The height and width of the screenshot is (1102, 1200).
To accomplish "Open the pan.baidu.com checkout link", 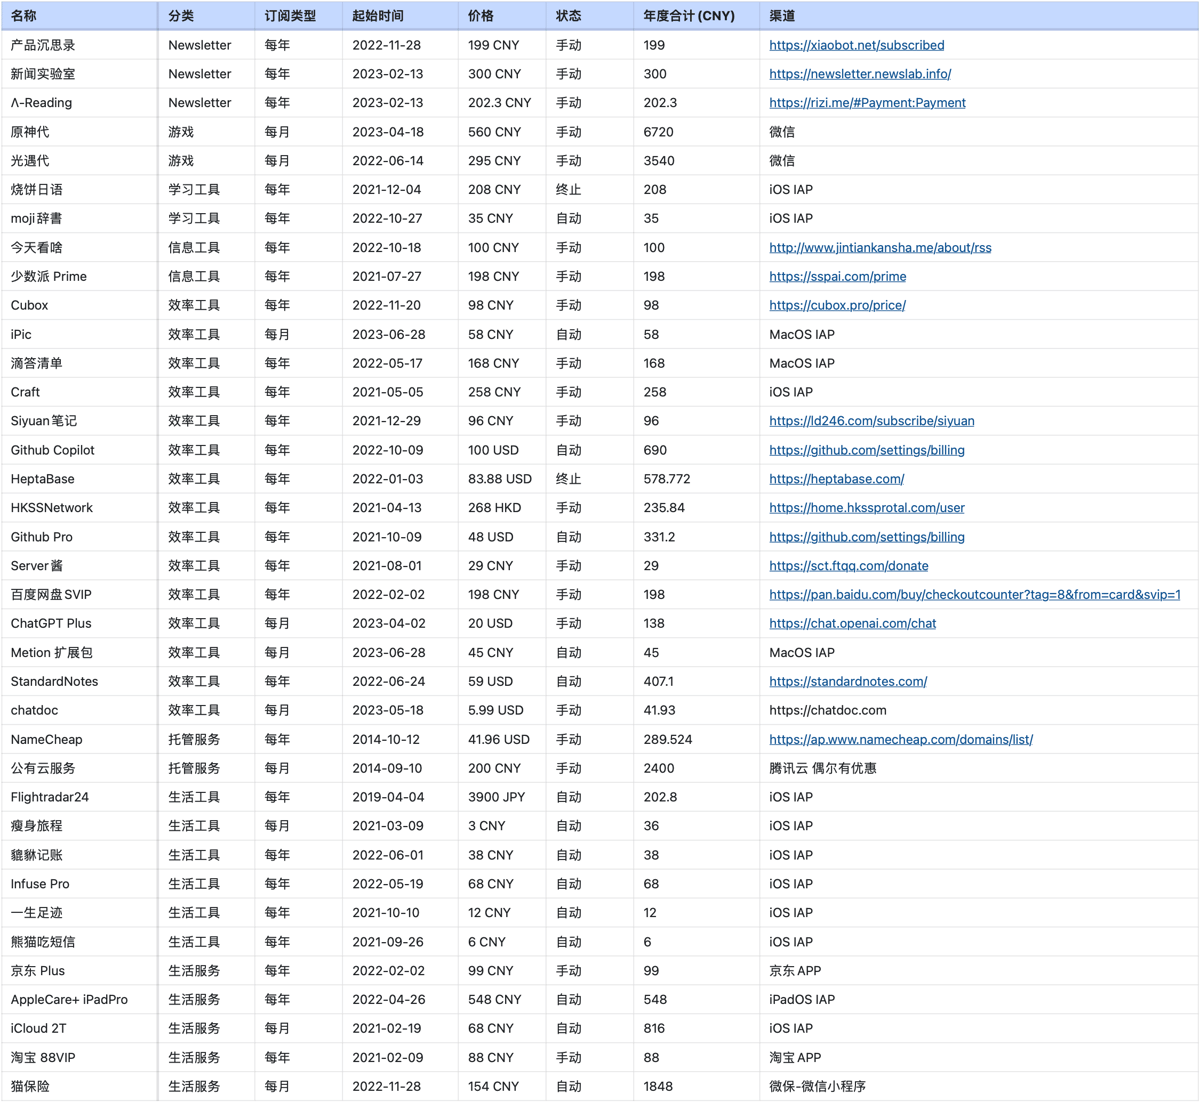I will [974, 595].
